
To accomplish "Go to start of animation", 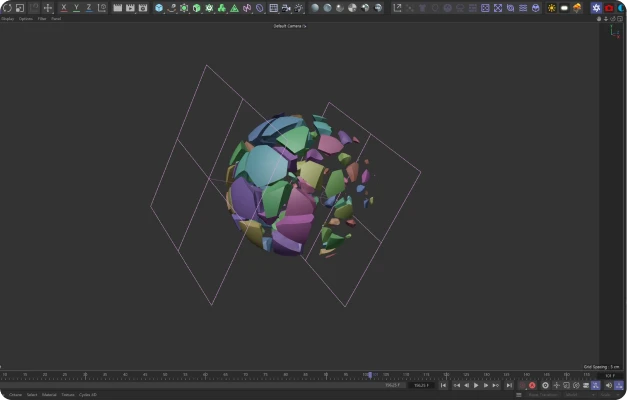I will pos(443,385).
